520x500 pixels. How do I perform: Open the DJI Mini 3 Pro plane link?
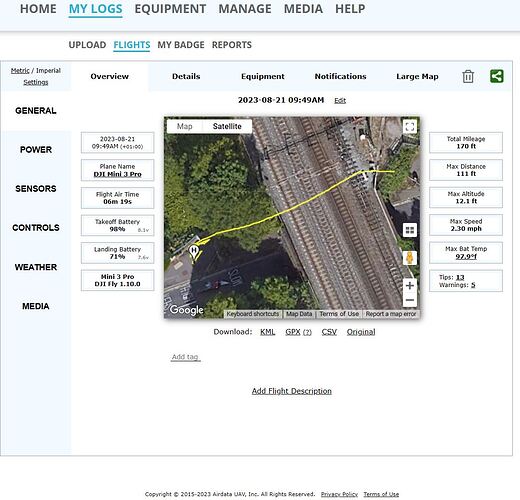[x=117, y=174]
